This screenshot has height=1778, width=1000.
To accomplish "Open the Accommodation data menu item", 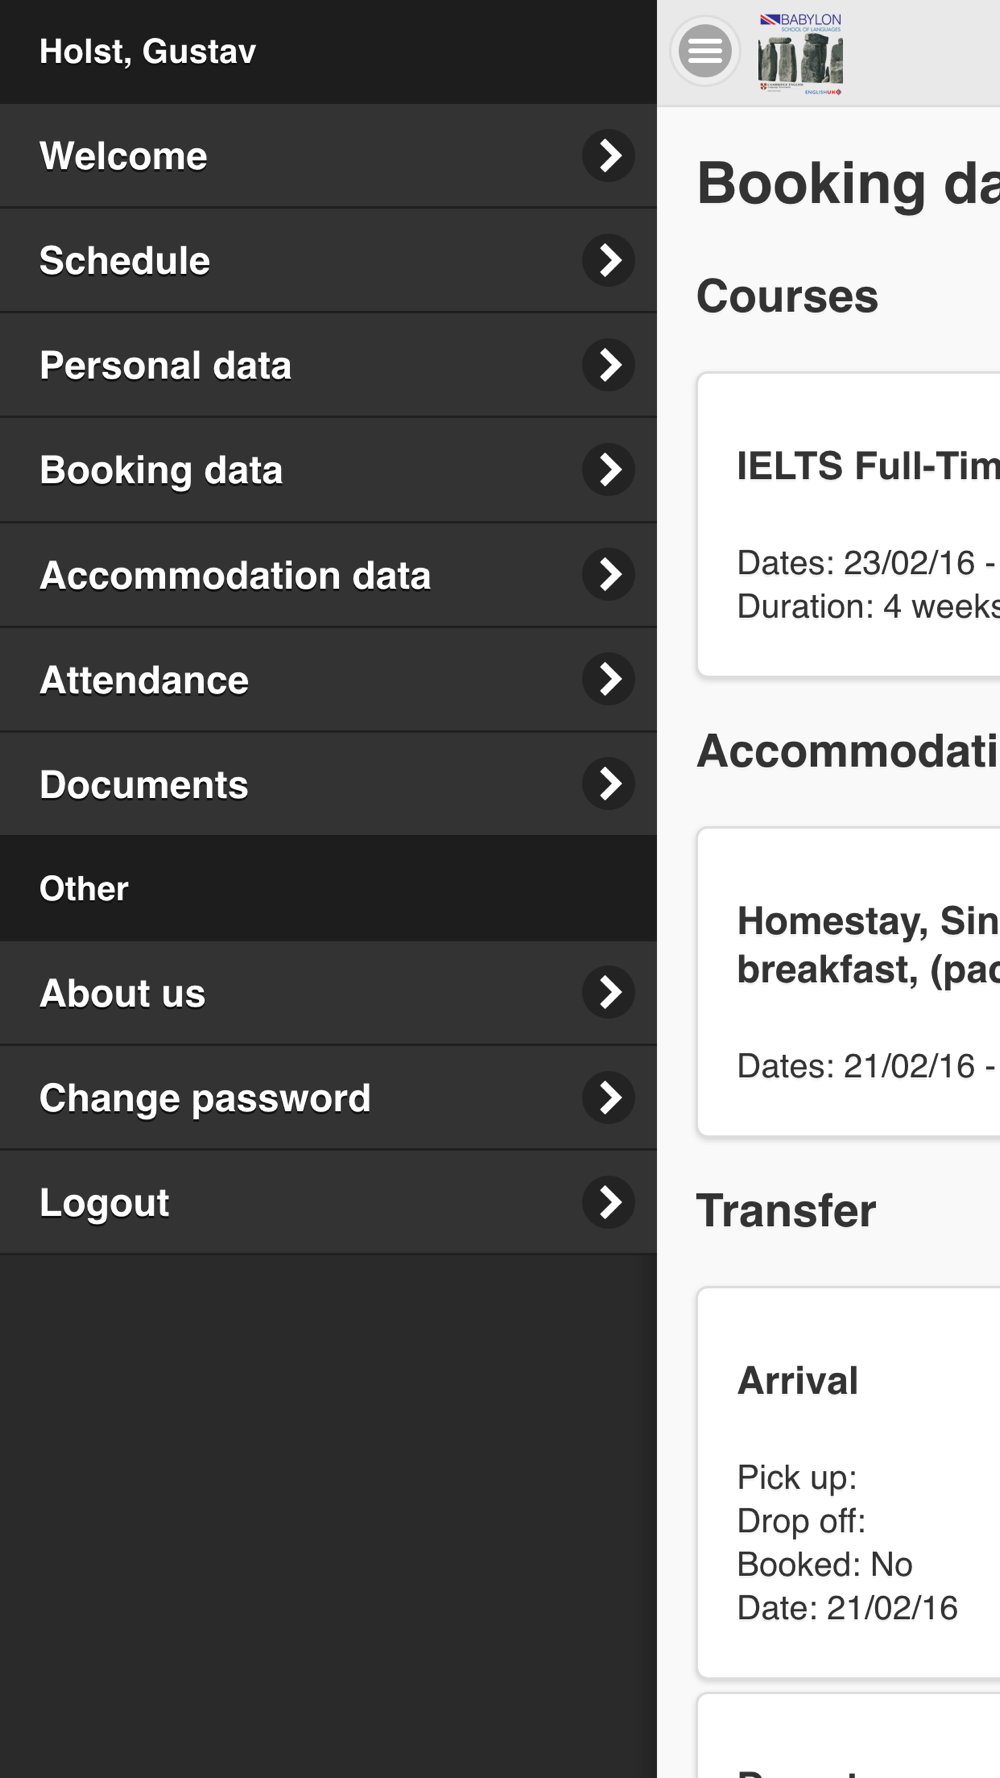I will (328, 575).
